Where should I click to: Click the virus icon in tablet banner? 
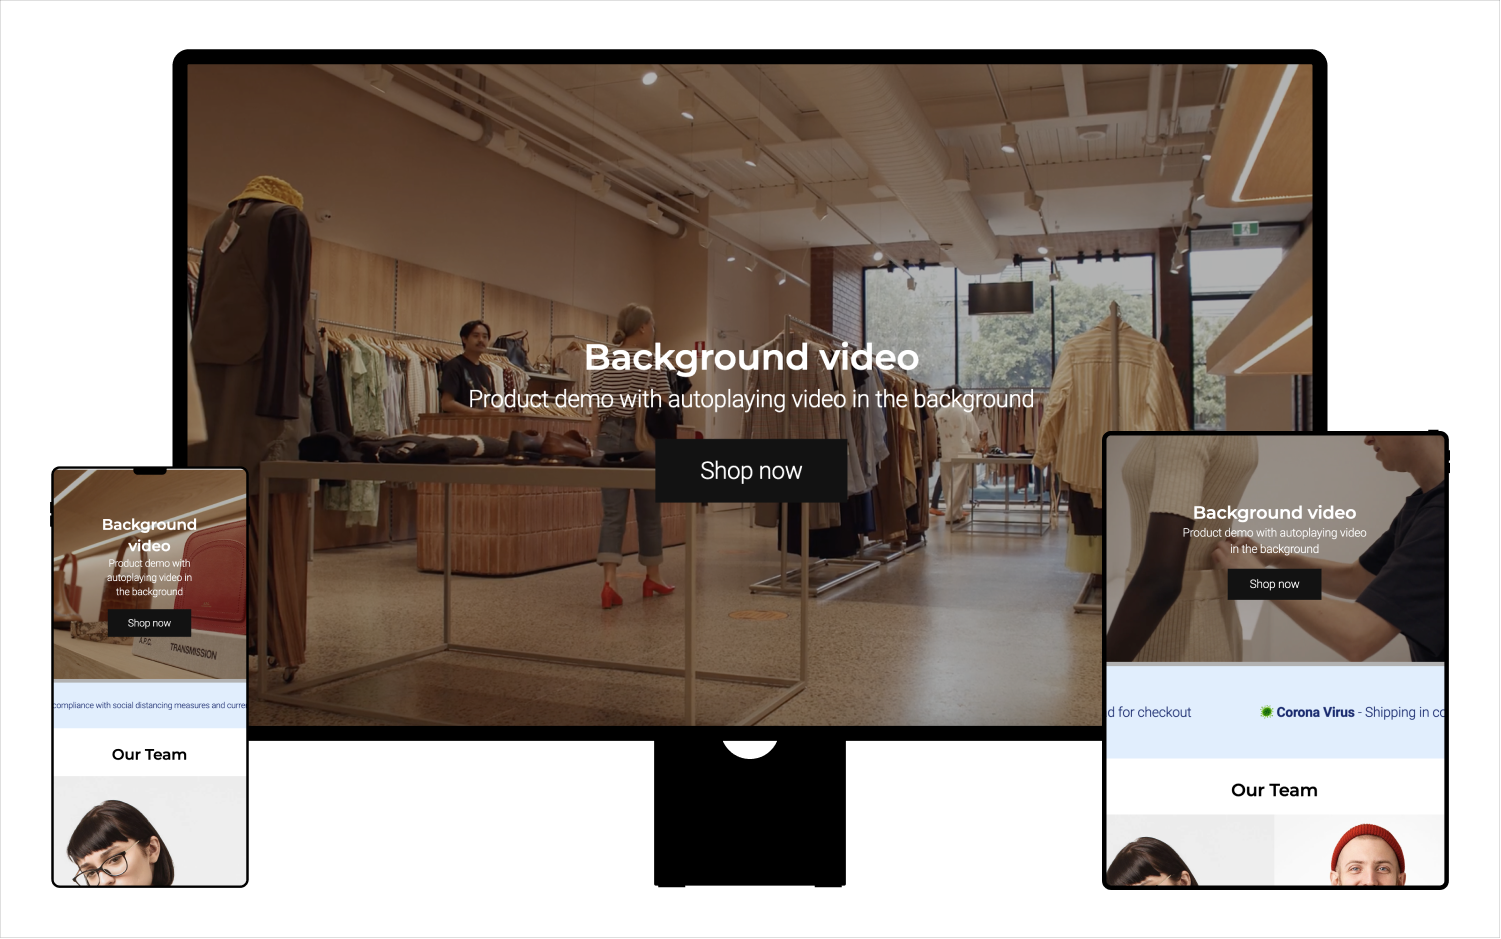1266,712
